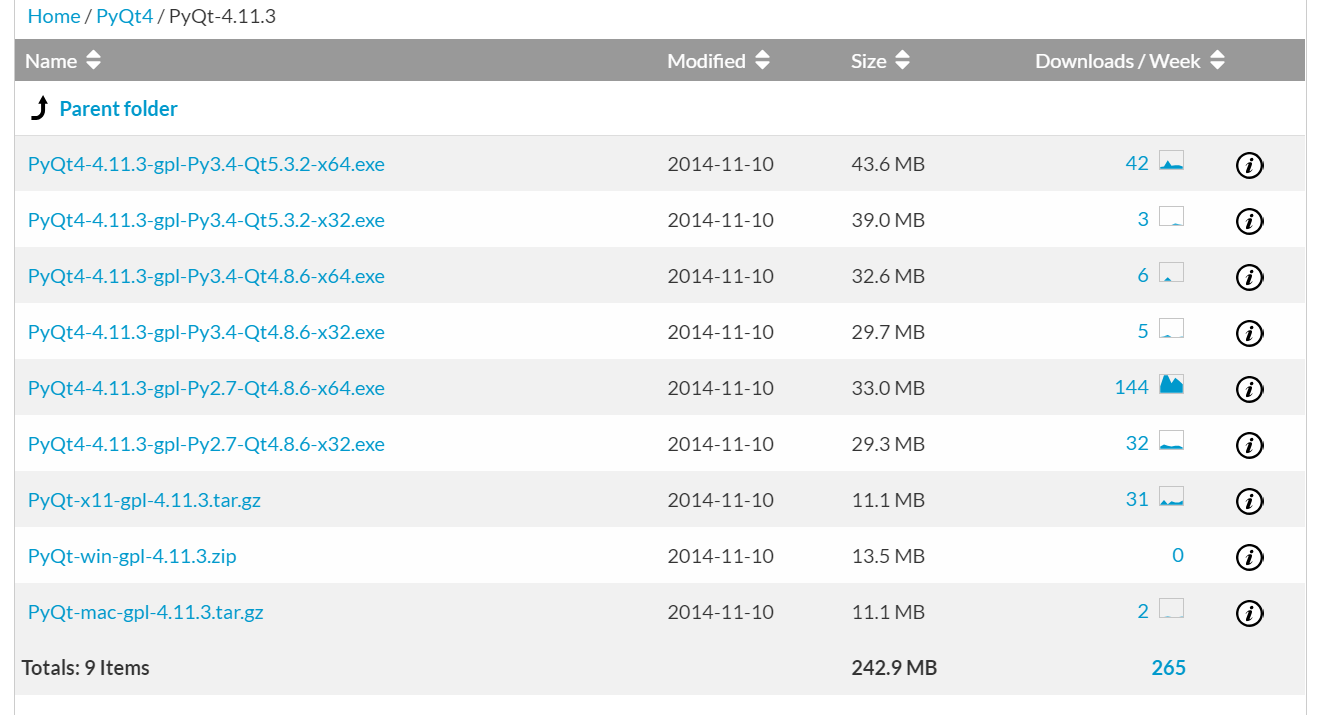Screen dimensions: 1322x715
Task: Open info for PyQt4-4.11.3-gpl-Py3.4-Qt5.3.2-x64.exe
Action: [x=1249, y=165]
